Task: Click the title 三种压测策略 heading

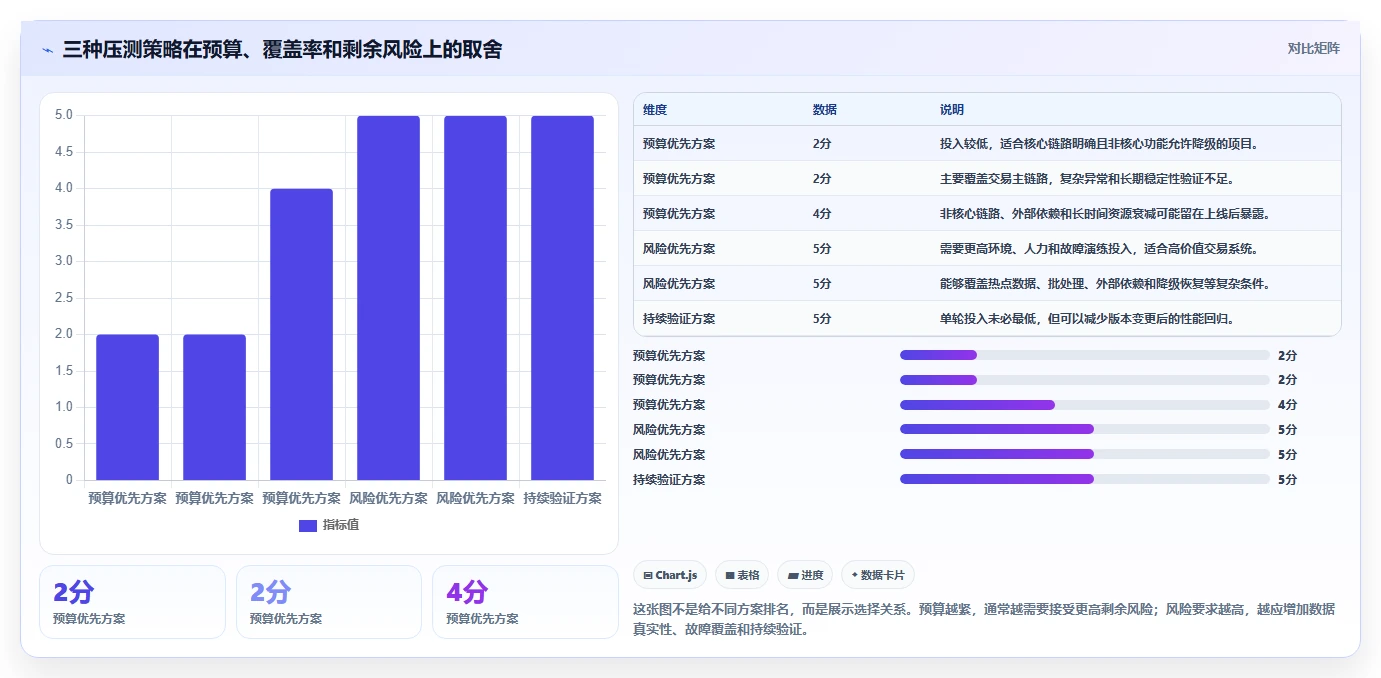Action: point(282,49)
